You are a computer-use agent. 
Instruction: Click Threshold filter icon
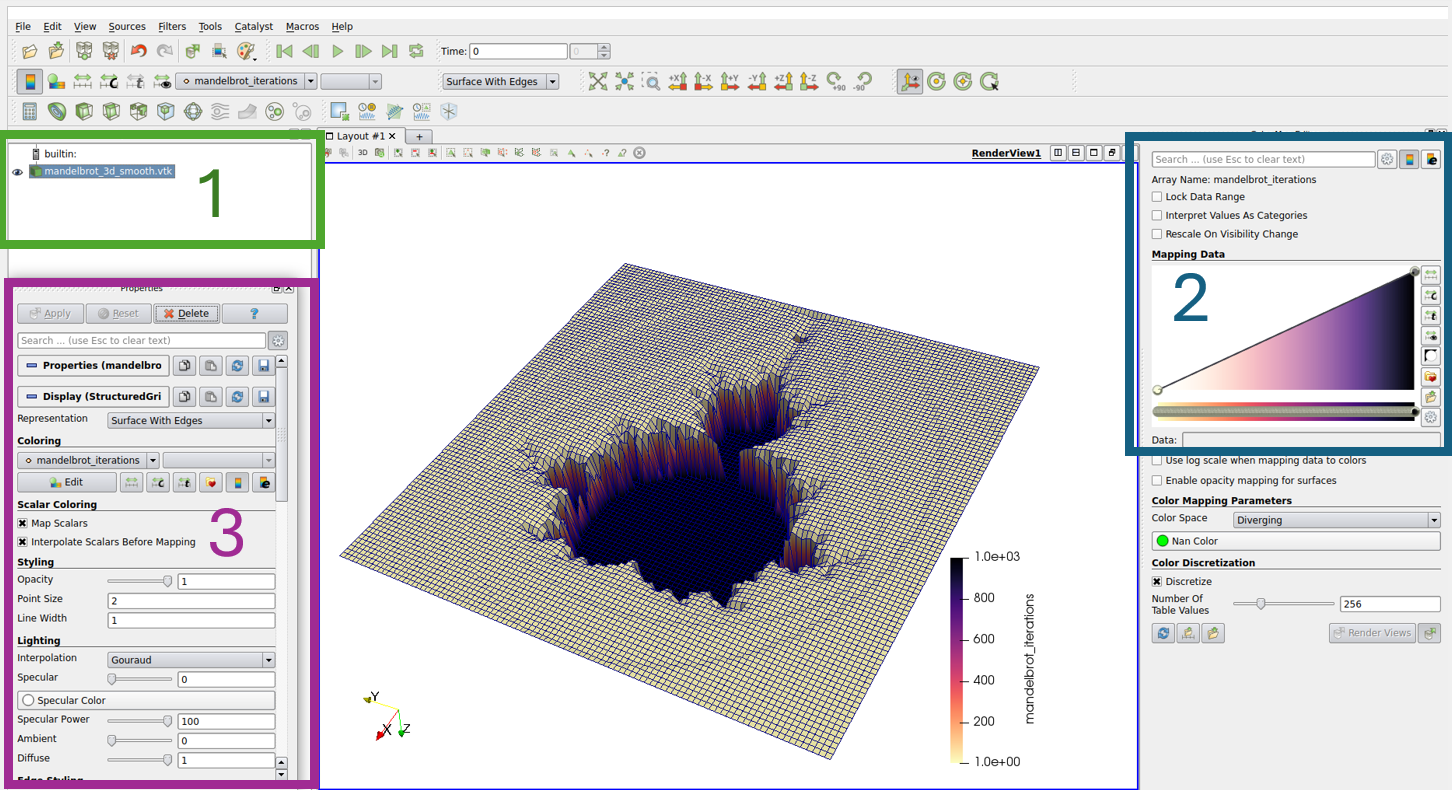(138, 111)
